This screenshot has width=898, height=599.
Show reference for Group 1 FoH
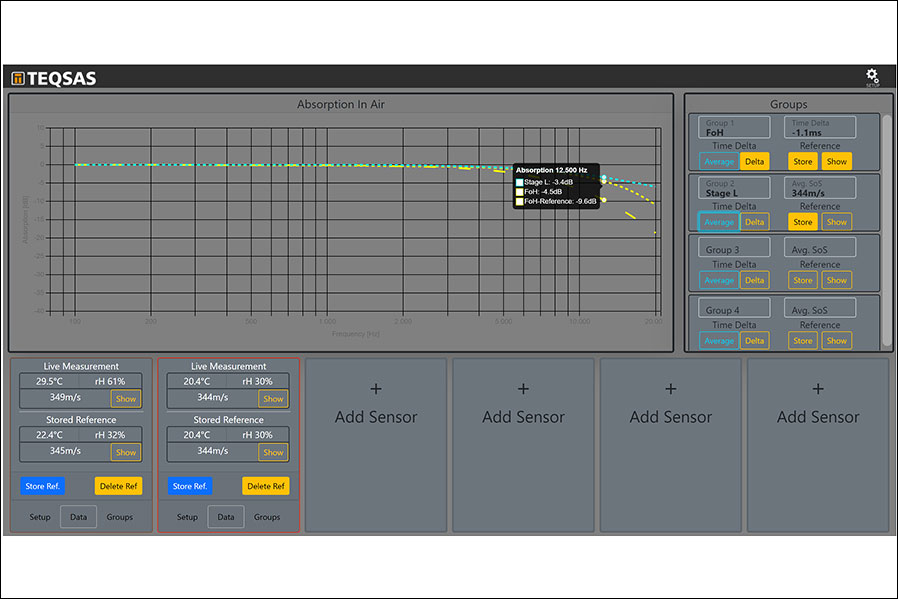pyautogui.click(x=836, y=161)
